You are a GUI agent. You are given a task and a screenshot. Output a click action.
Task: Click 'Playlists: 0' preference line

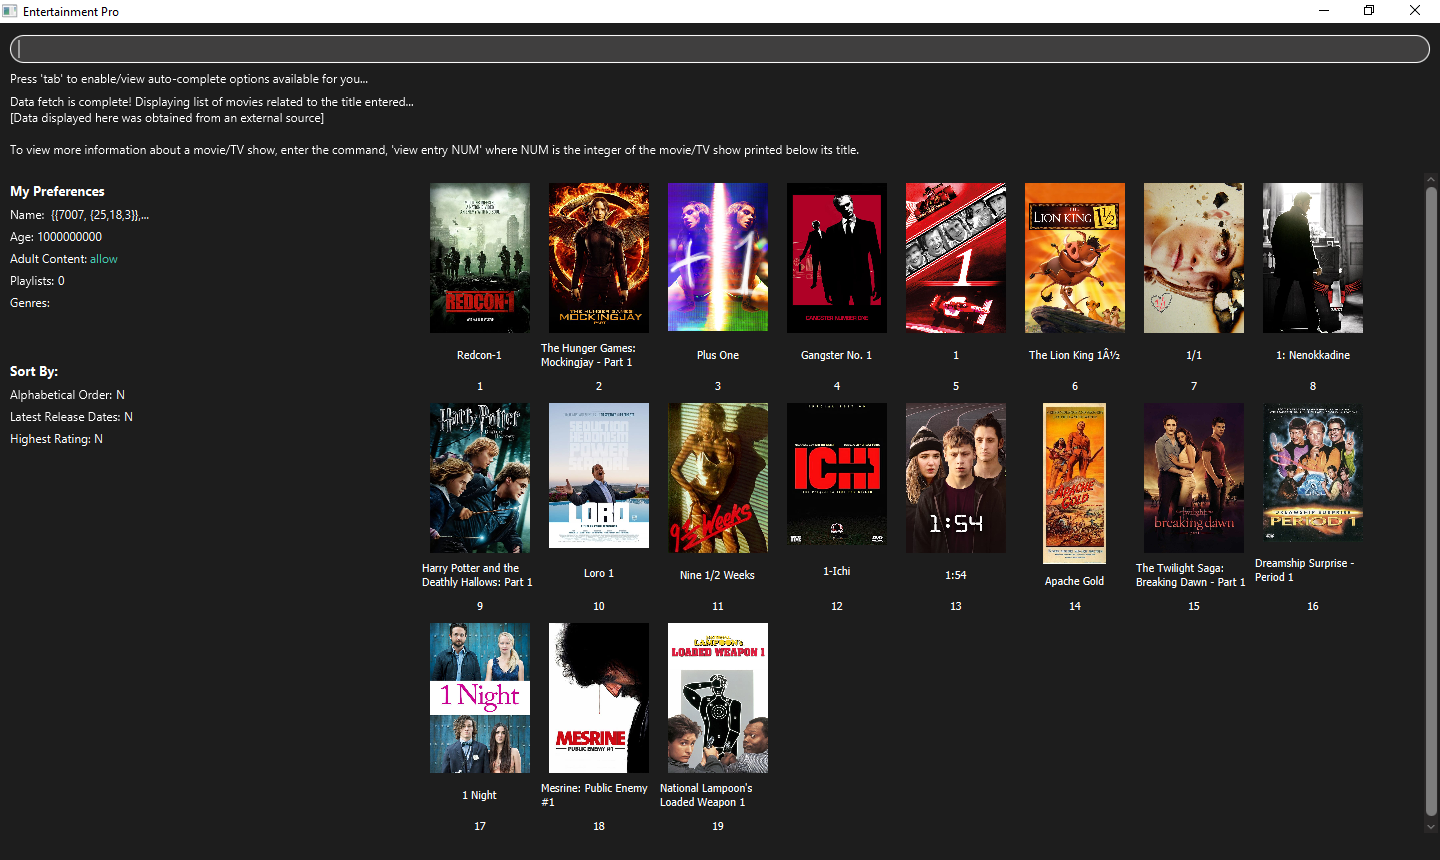coord(37,281)
